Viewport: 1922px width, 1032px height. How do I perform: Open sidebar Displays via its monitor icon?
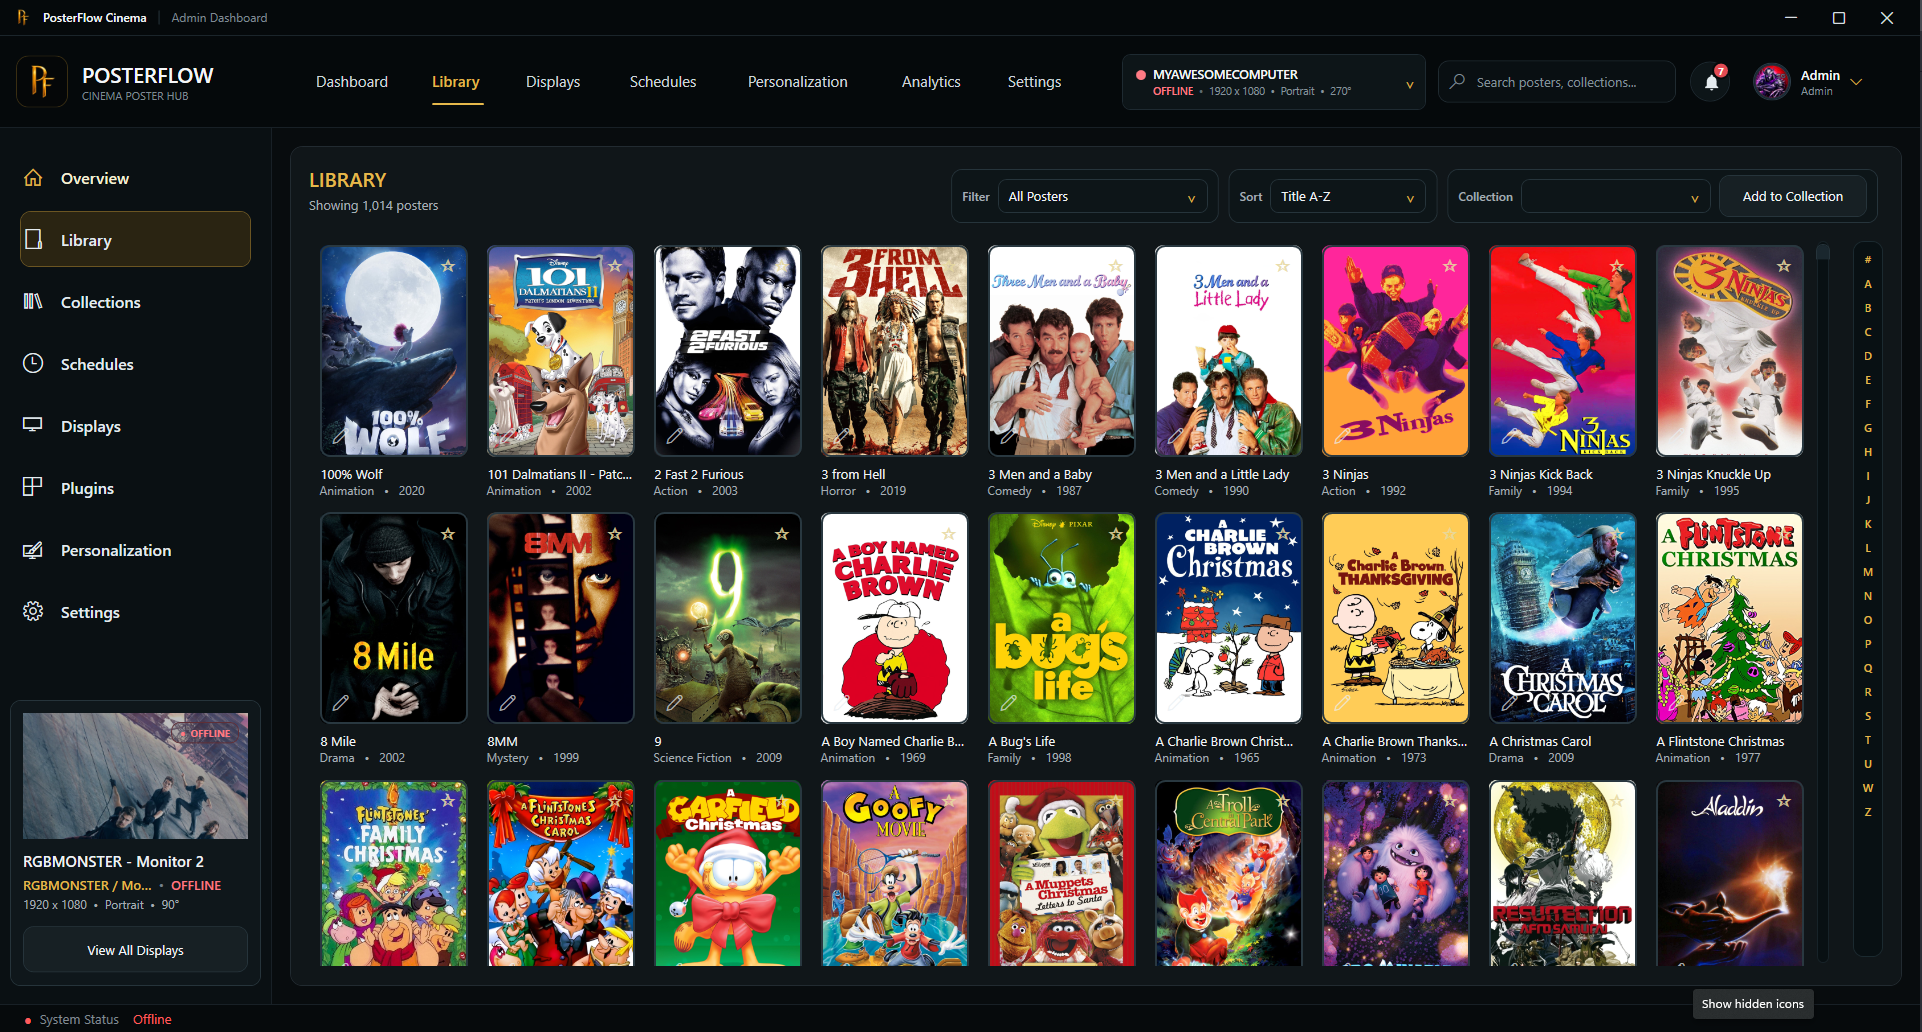coord(33,425)
